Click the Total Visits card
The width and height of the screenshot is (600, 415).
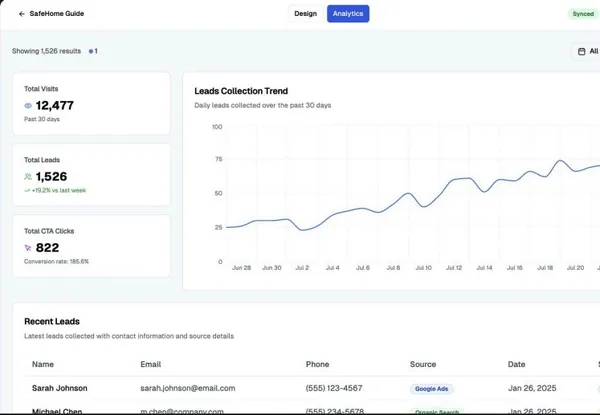(91, 104)
